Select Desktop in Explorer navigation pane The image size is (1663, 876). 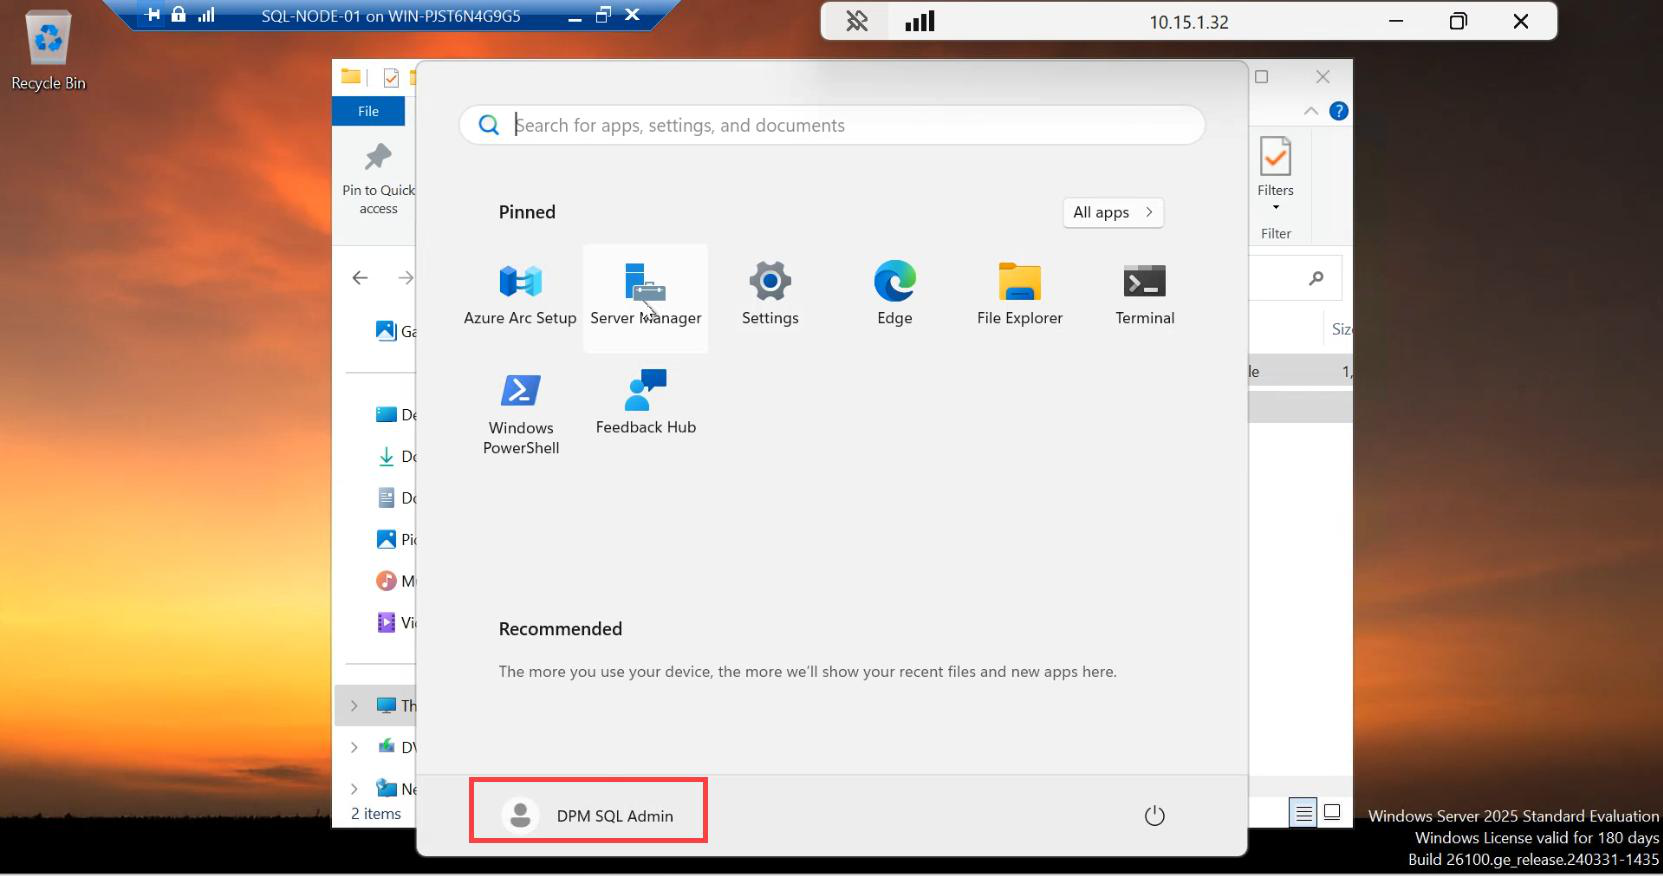pyautogui.click(x=396, y=414)
